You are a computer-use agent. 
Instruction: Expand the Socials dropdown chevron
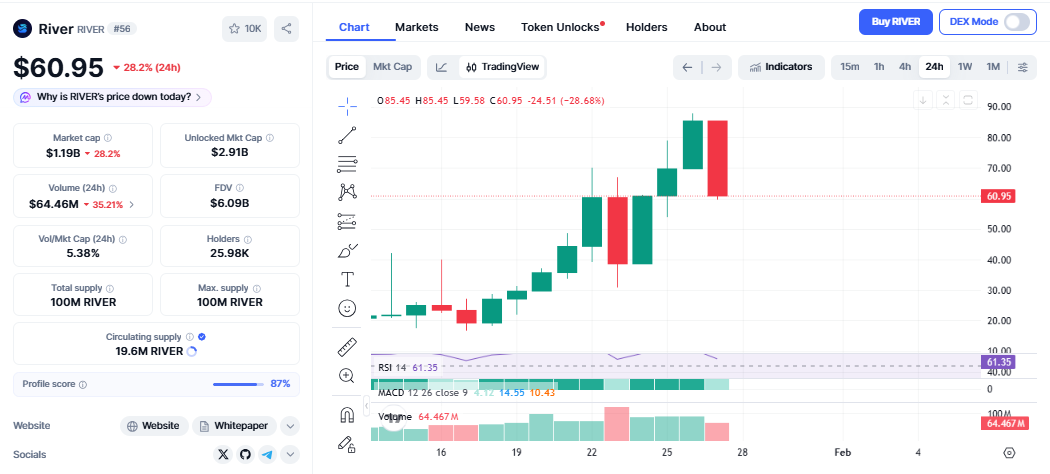point(290,454)
